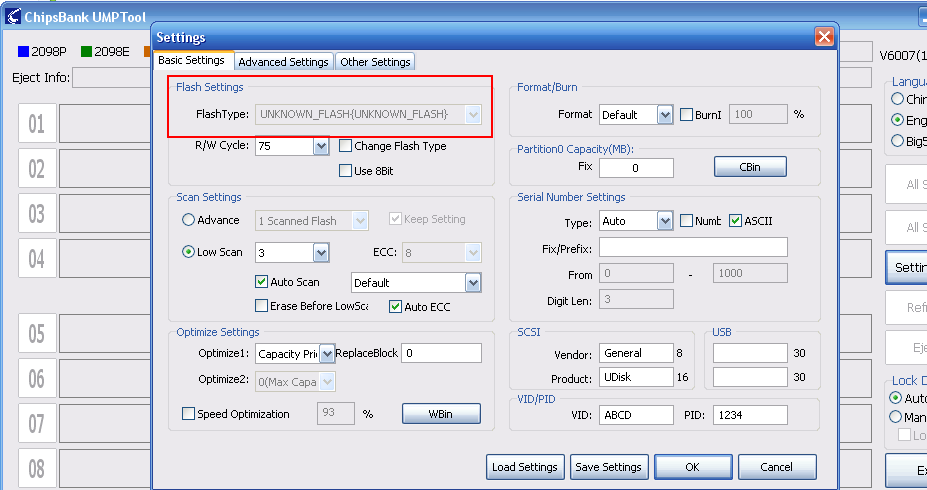Click the green 2098E color swatch
The image size is (927, 490).
pos(86,52)
